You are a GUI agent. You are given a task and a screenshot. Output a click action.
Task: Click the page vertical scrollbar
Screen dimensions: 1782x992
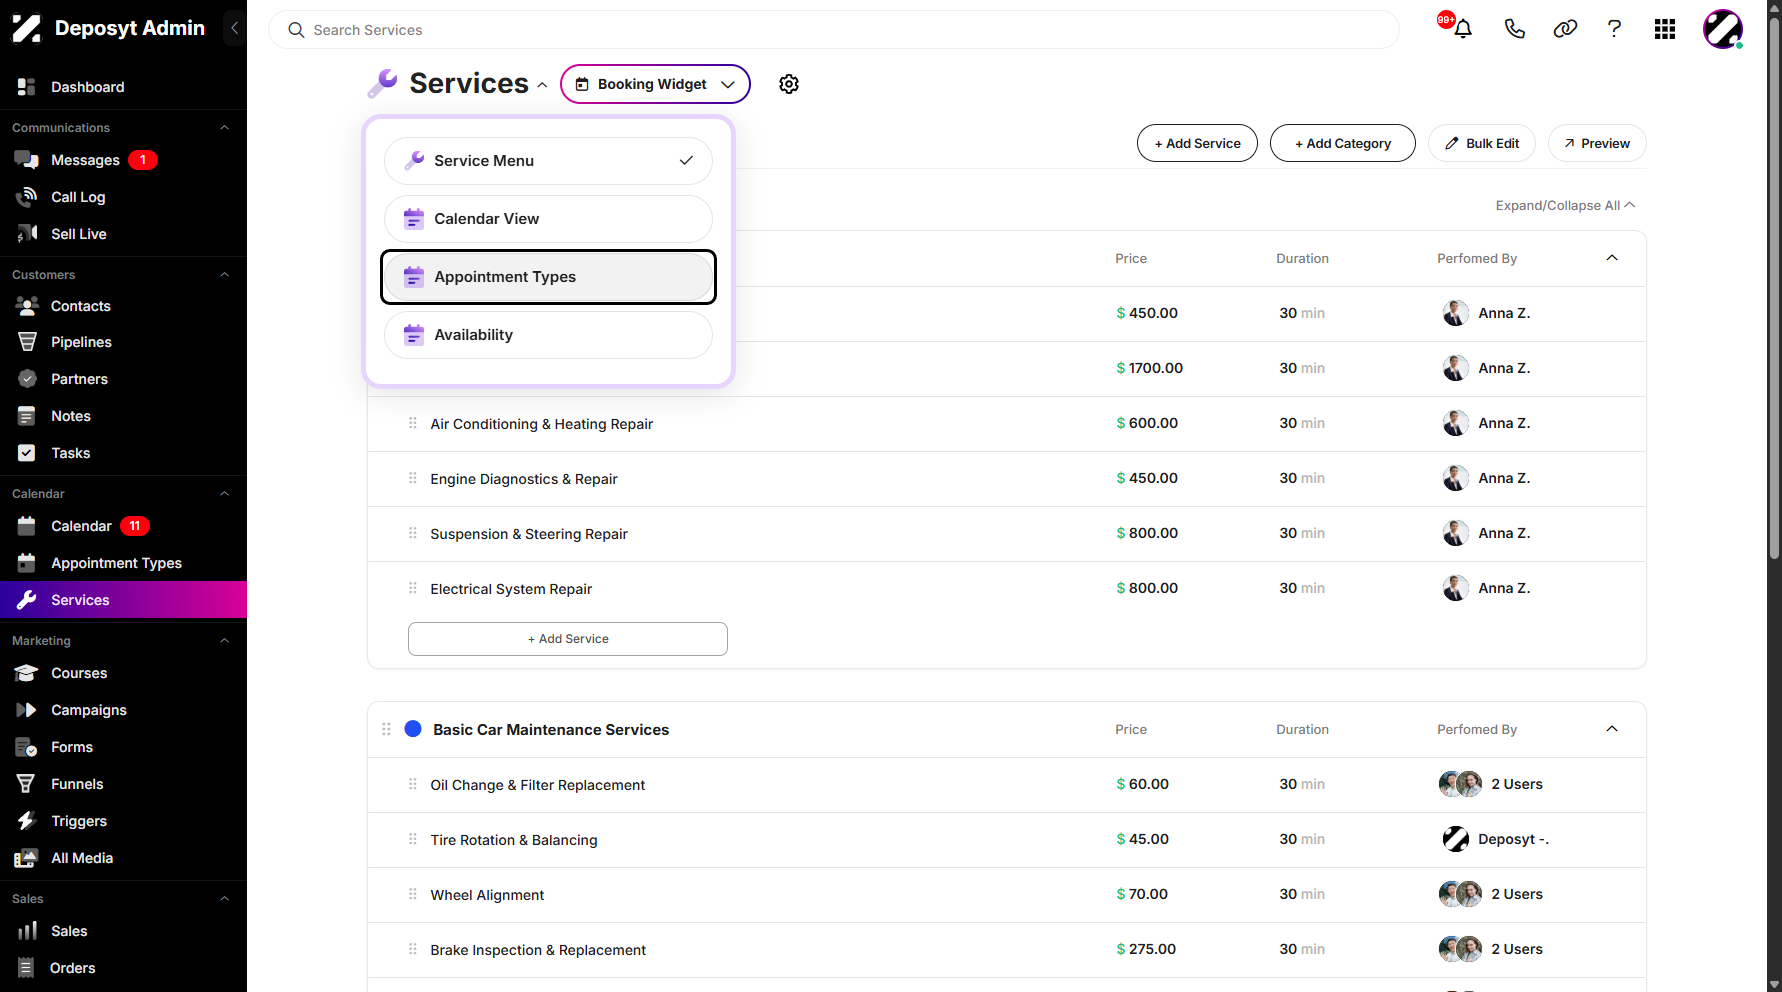[x=1774, y=290]
